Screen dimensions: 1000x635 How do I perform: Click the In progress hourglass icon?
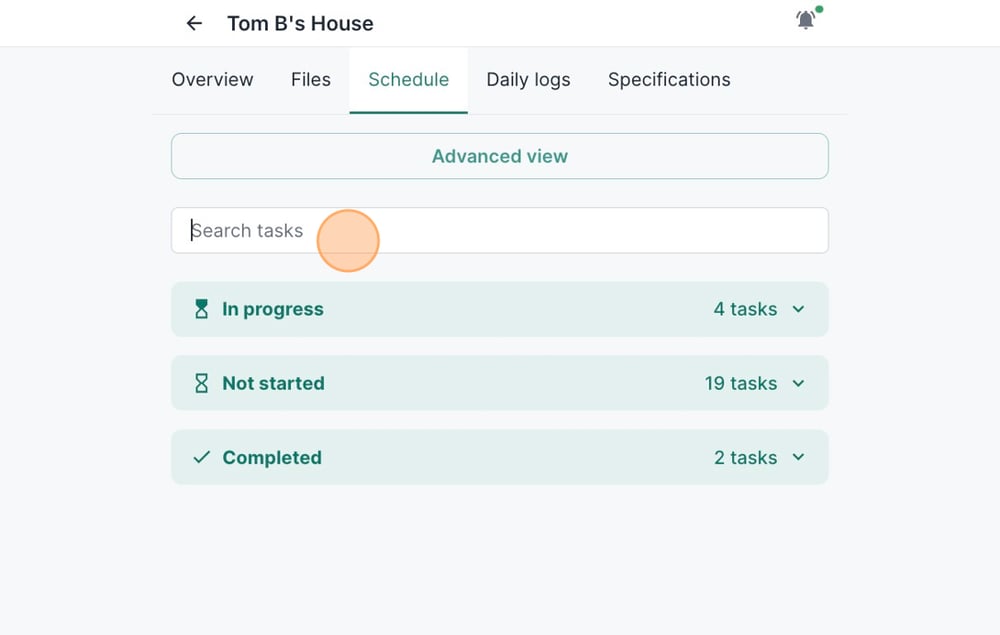coord(202,309)
